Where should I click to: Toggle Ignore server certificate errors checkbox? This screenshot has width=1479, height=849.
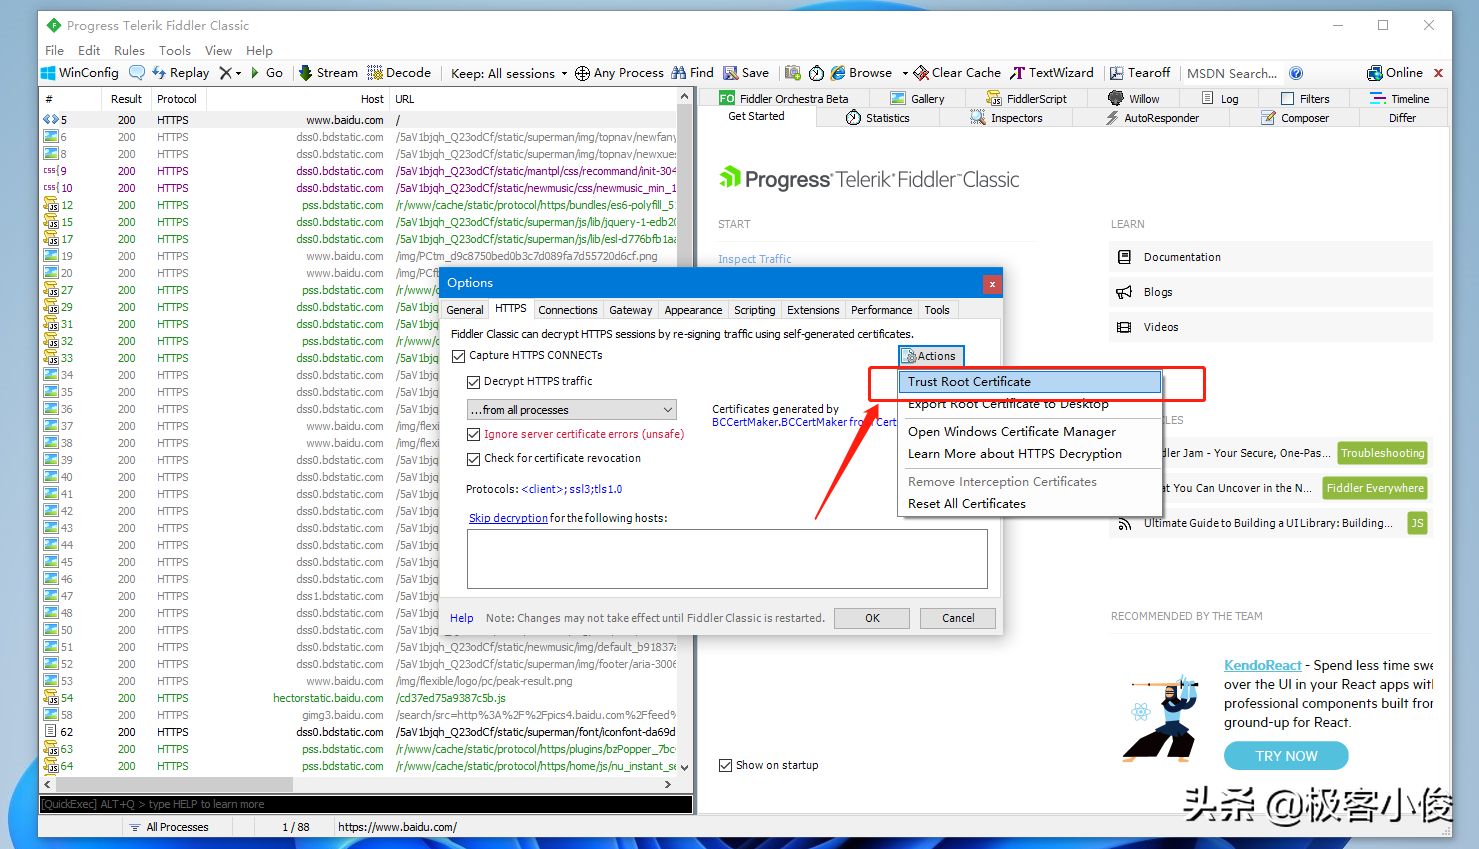[x=474, y=435]
